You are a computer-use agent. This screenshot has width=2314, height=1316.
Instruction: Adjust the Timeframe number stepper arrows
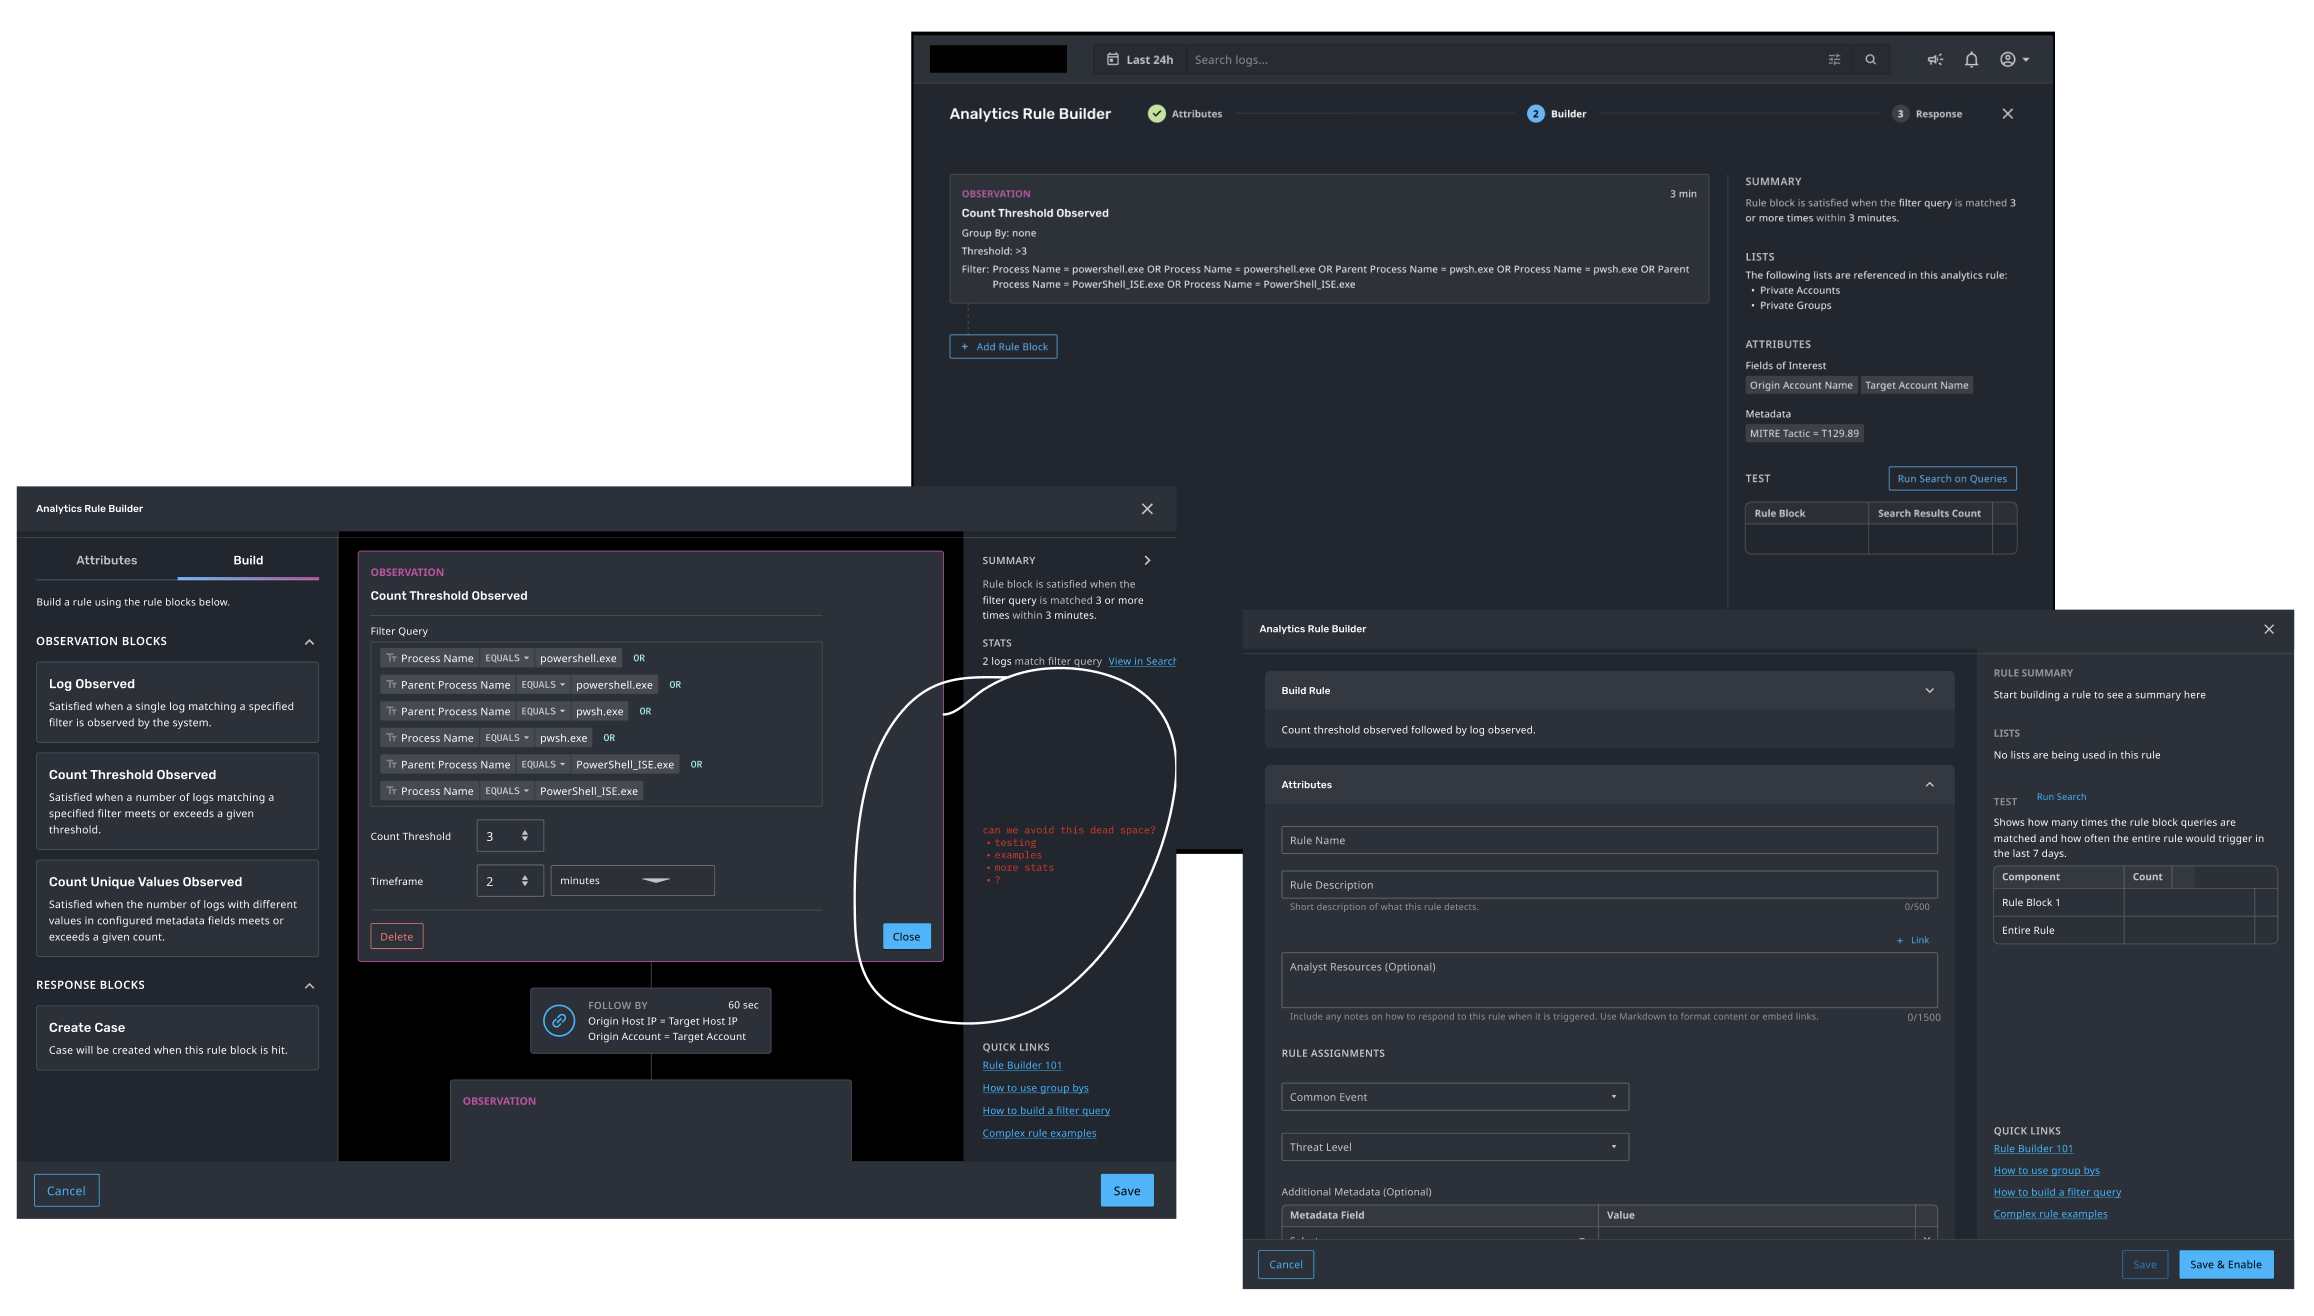pyautogui.click(x=525, y=881)
